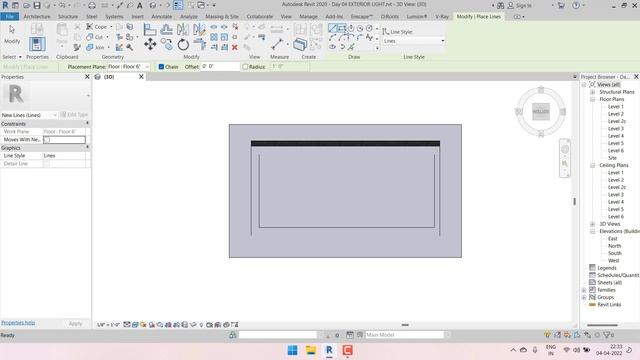640x360 pixels.
Task: Close the (3D) view tab
Action: click(x=141, y=77)
